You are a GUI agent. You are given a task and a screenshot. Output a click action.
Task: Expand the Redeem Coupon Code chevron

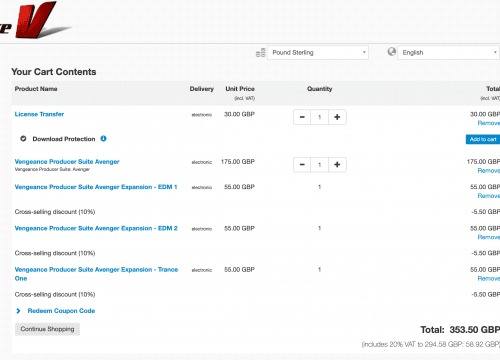pyautogui.click(x=18, y=311)
